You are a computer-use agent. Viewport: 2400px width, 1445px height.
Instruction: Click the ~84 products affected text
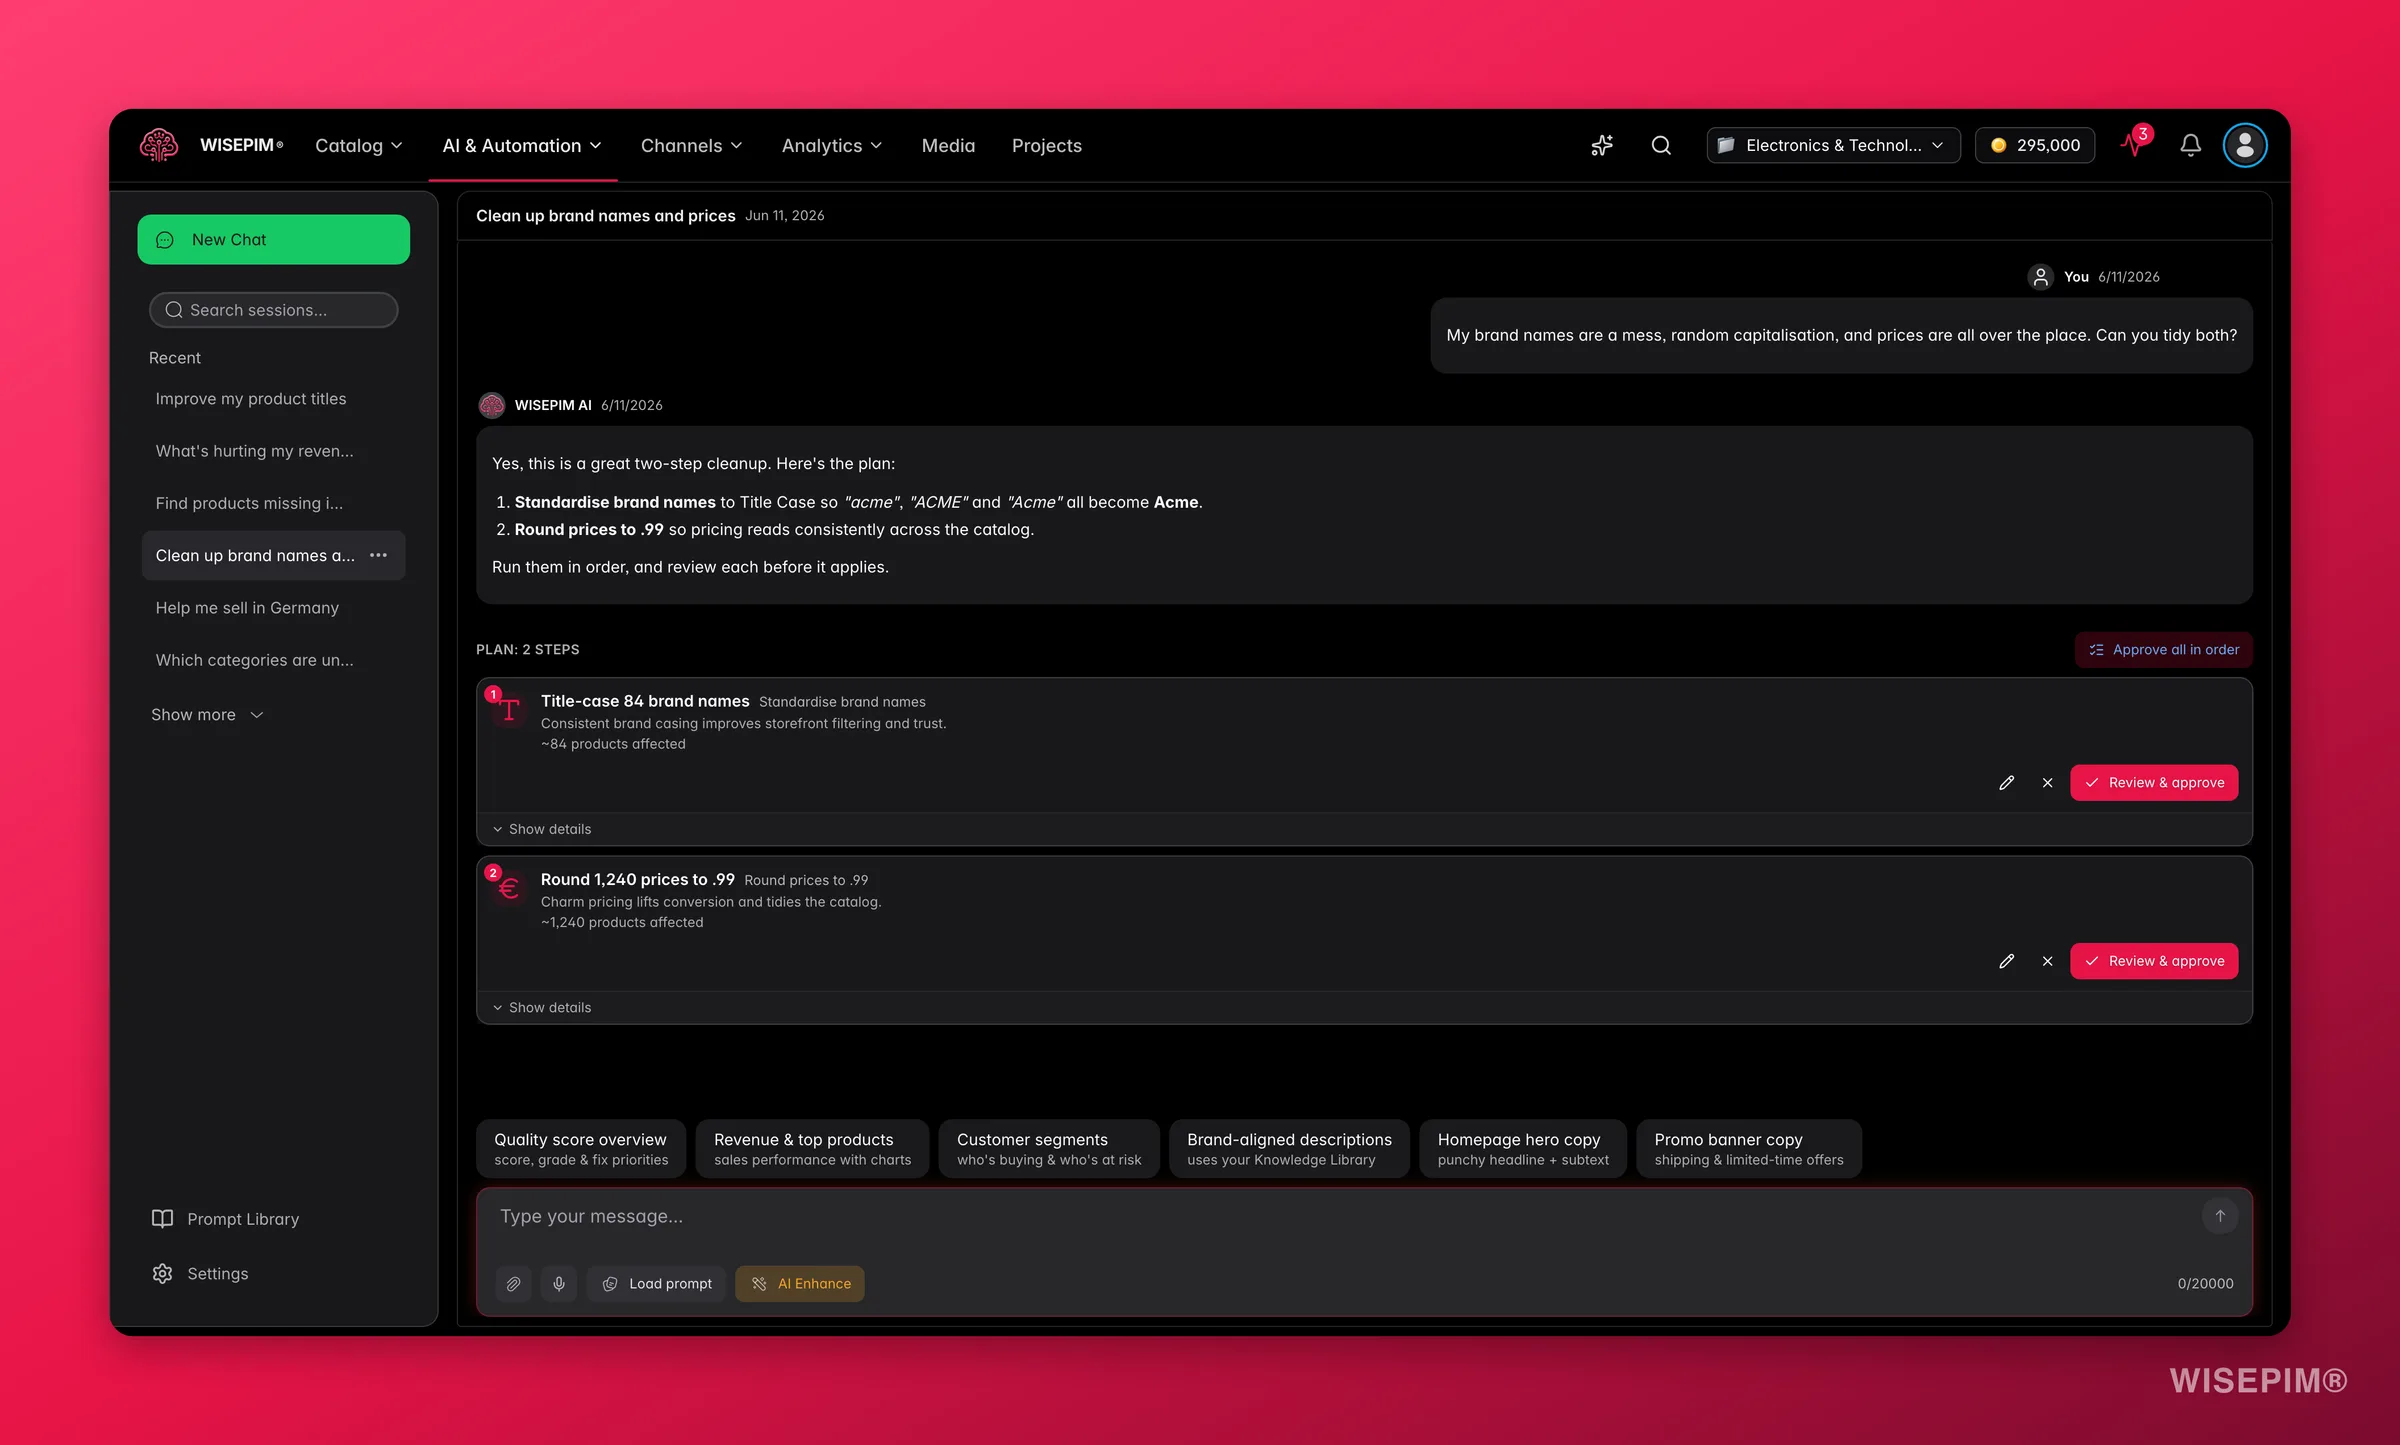point(613,744)
